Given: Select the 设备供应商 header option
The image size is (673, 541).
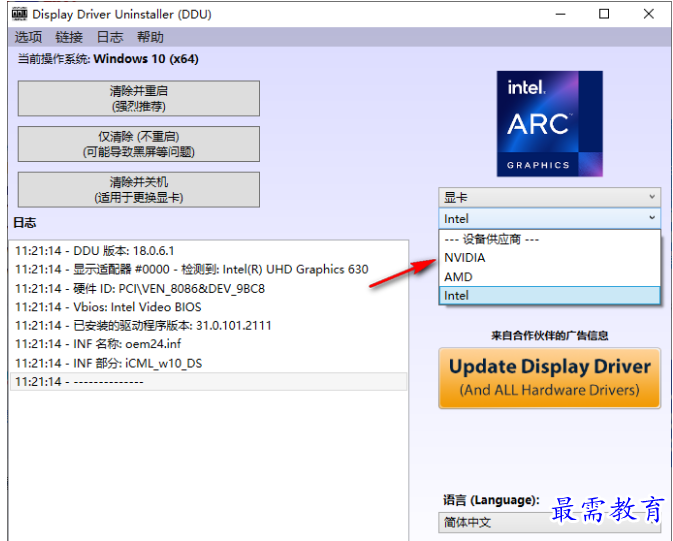Looking at the screenshot, I should pyautogui.click(x=549, y=239).
